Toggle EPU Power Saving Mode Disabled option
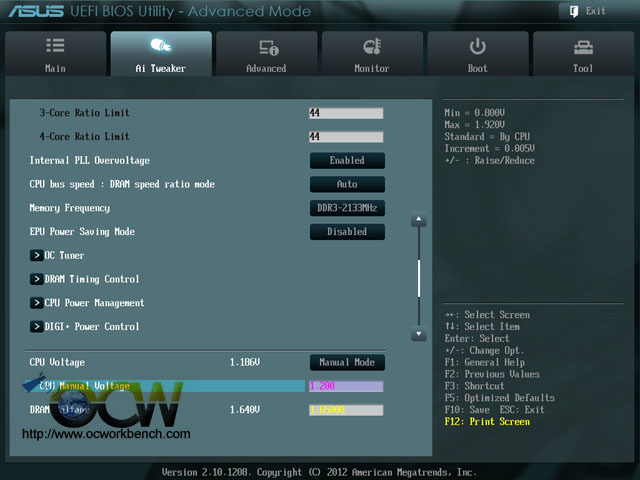 [x=347, y=232]
